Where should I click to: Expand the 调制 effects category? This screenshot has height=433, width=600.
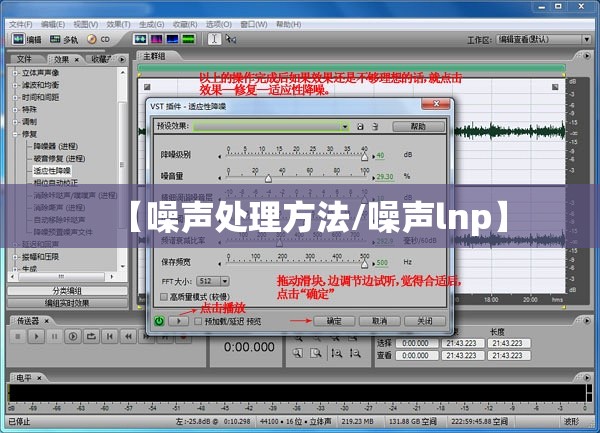tap(15, 122)
